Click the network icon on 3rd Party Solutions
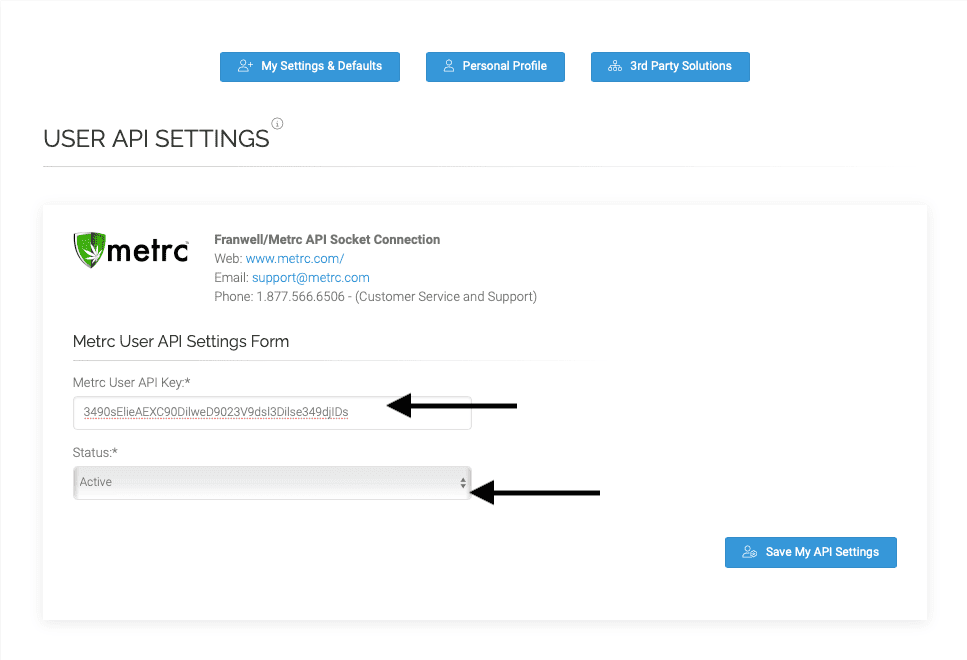The height and width of the screenshot is (660, 967). click(615, 66)
